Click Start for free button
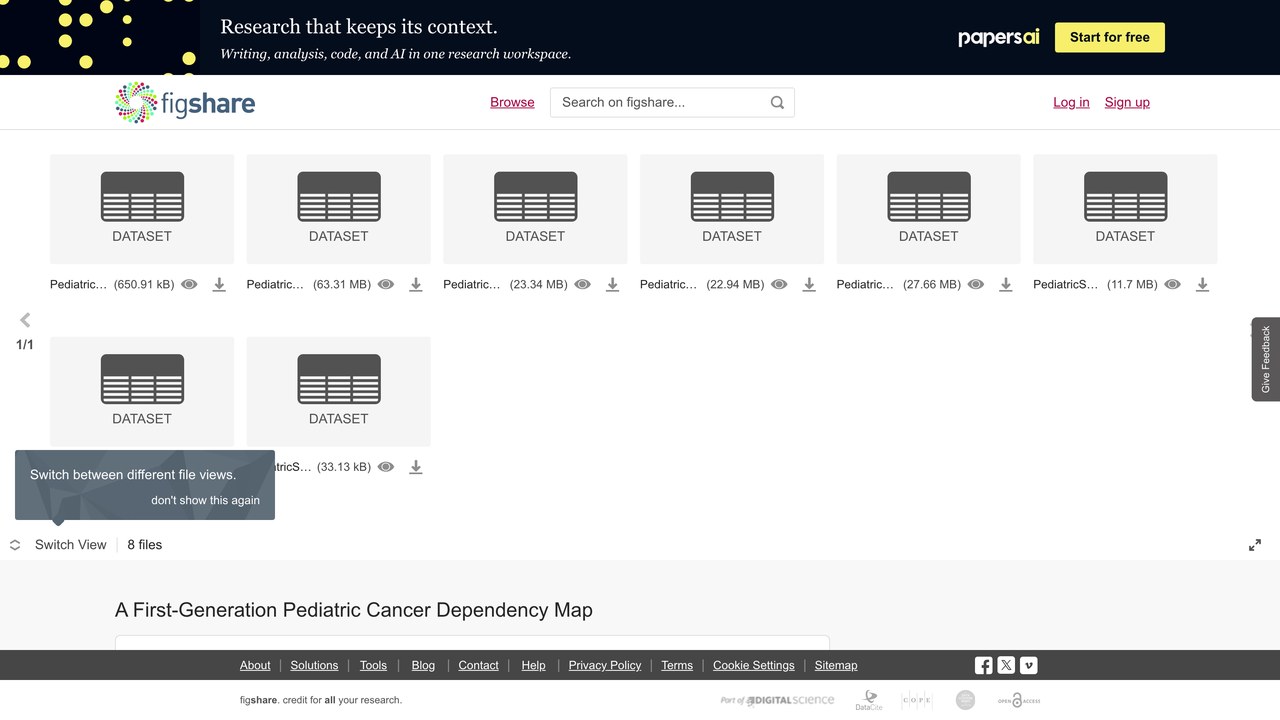Screen dimensions: 1280x720 (x=1110, y=37)
